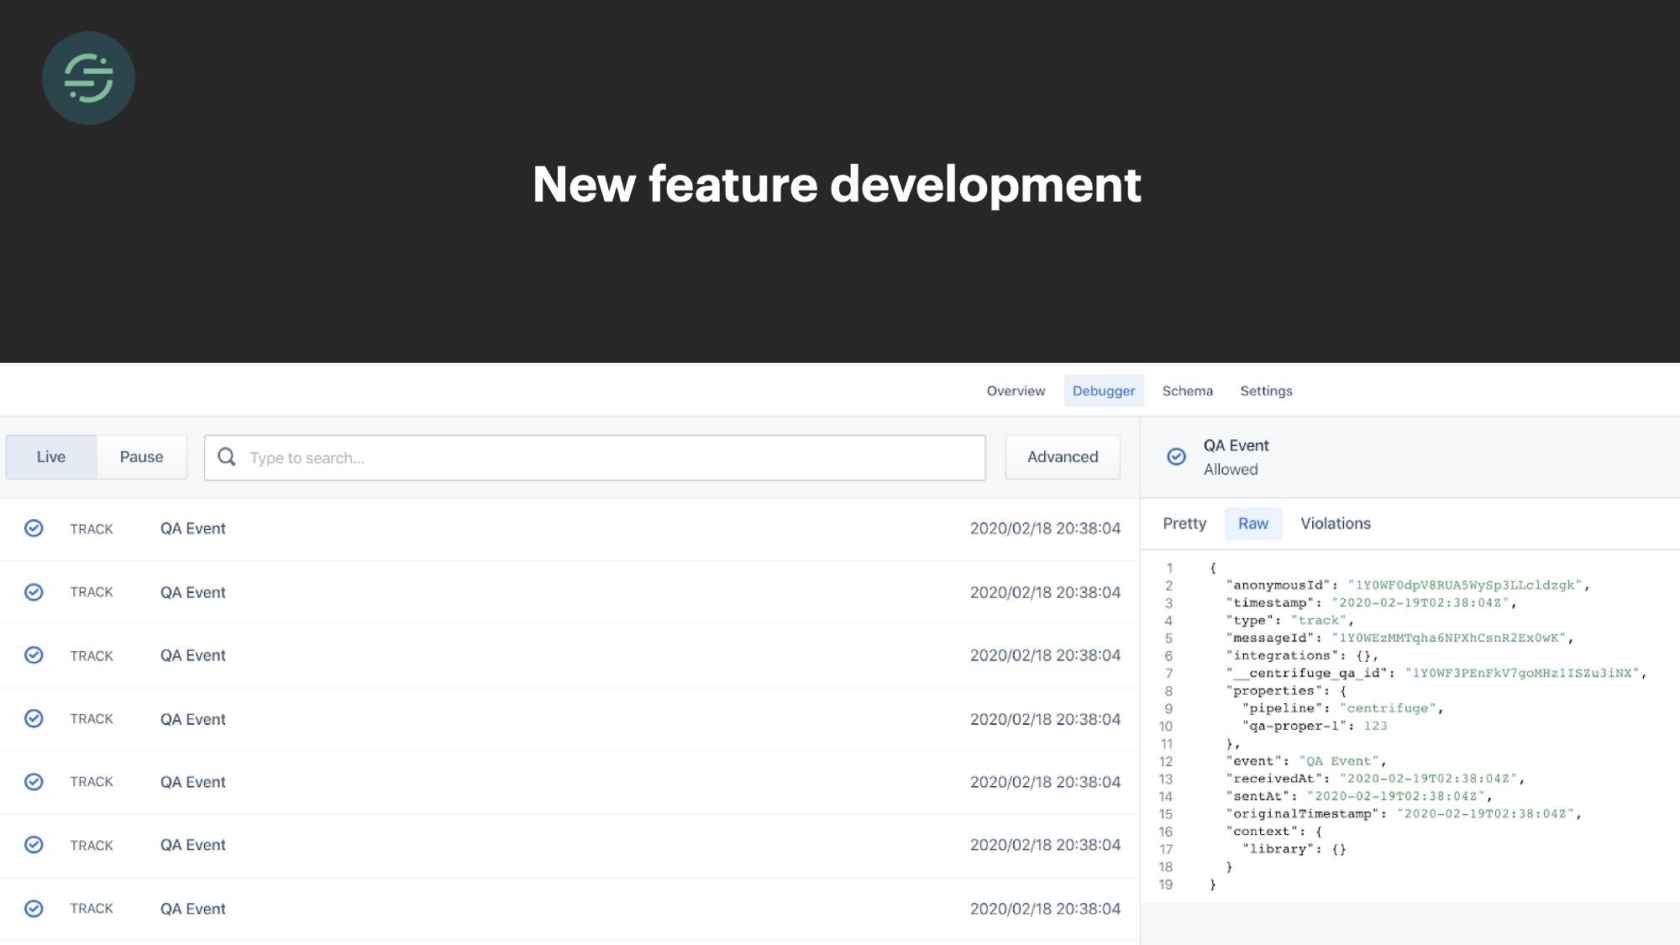The image size is (1680, 945).
Task: Focus the Type to search input field
Action: tap(610, 458)
